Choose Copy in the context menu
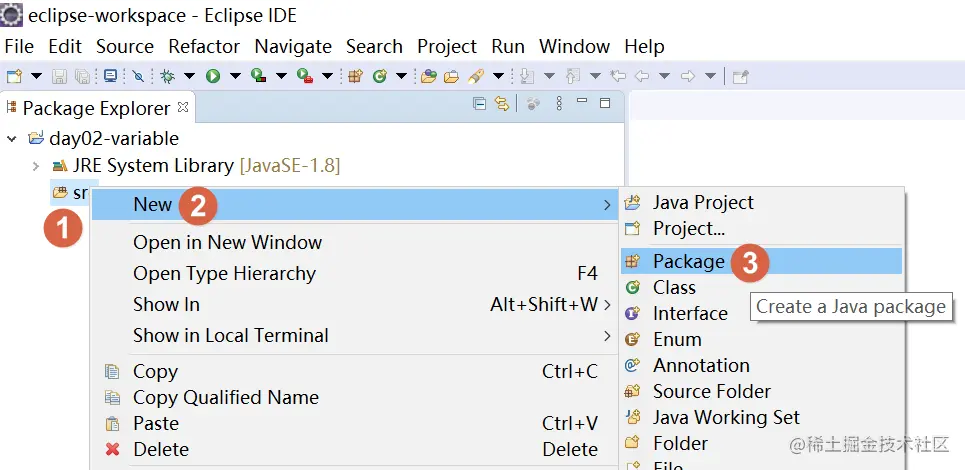Screen dimensions: 965x470 click(354, 372)
